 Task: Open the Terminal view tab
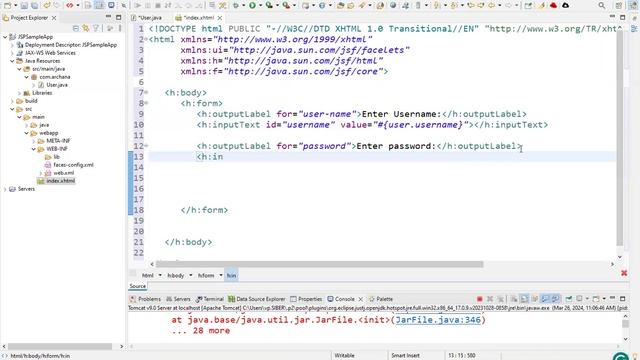point(210,299)
